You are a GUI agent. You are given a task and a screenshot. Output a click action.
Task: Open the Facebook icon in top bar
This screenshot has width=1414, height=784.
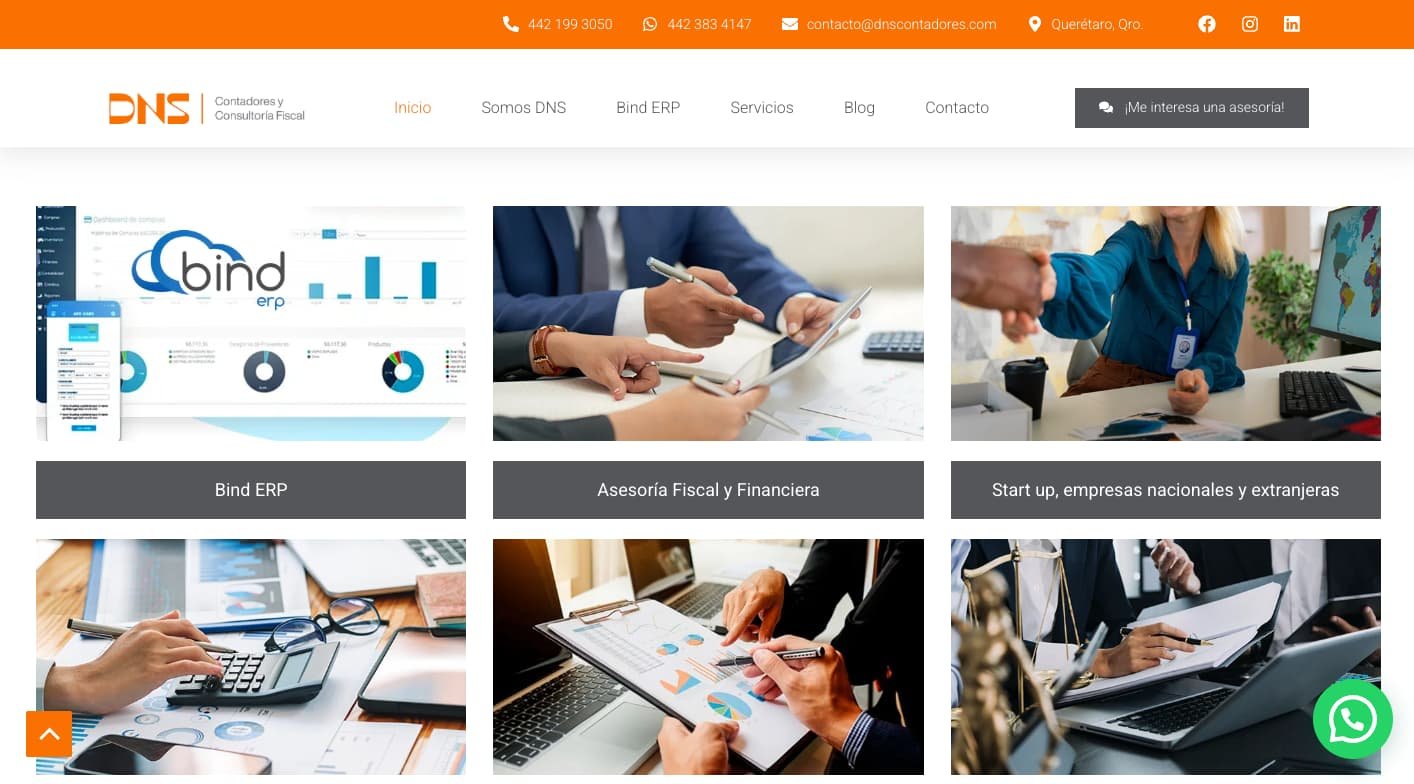(x=1207, y=24)
